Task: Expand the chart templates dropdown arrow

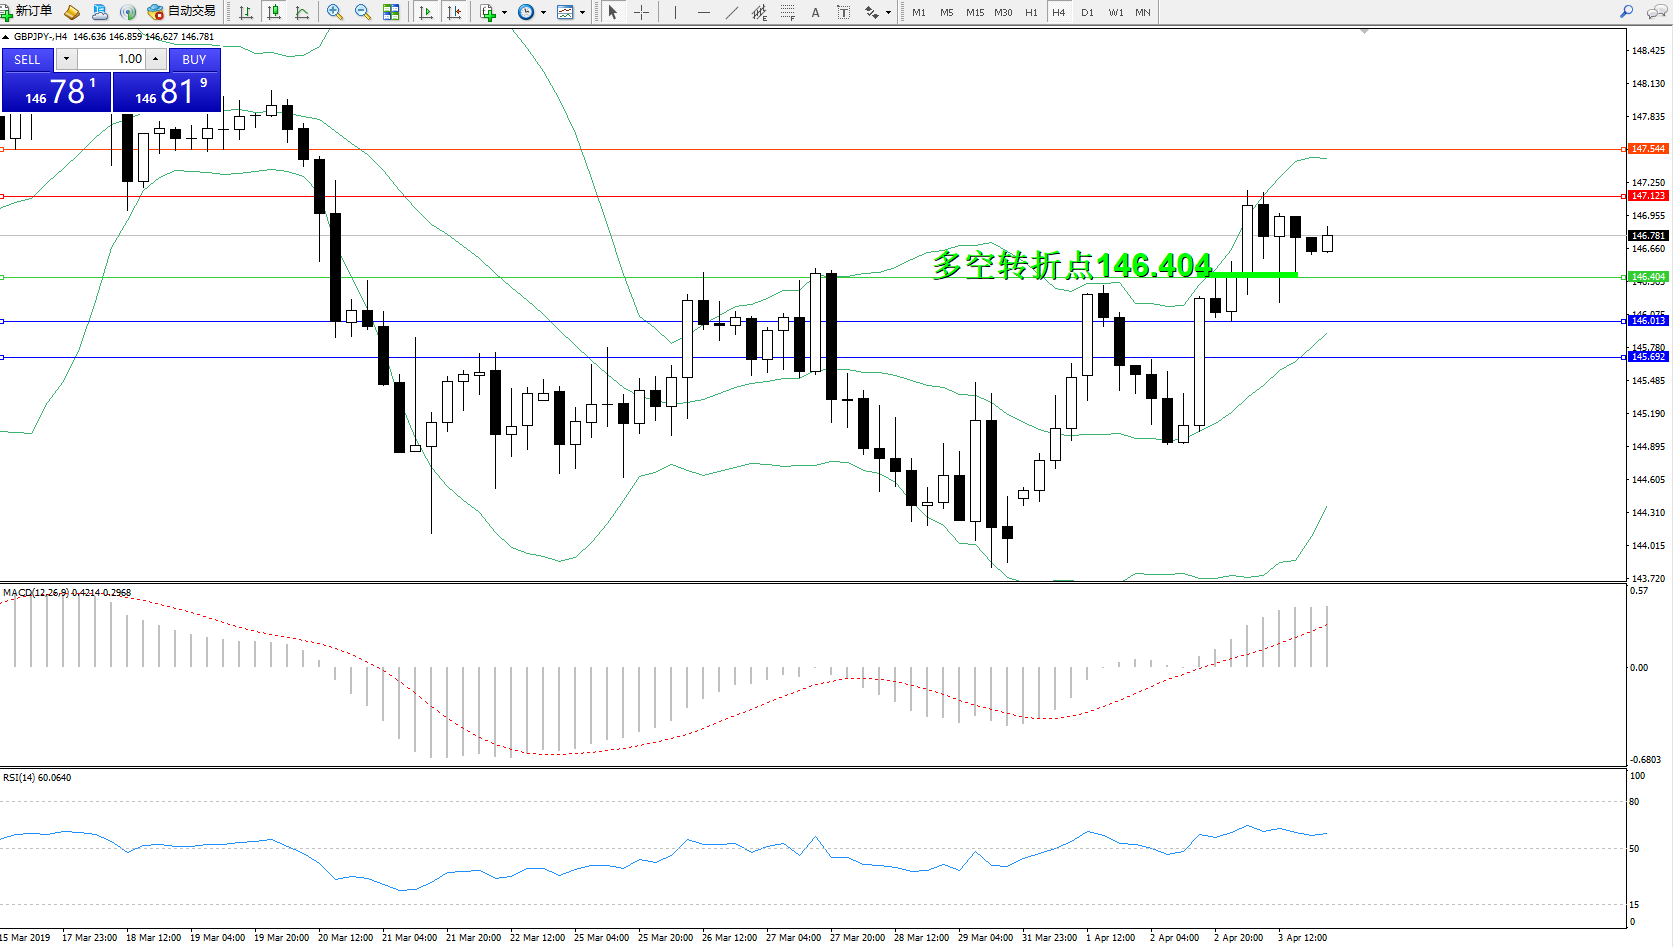Action: point(582,13)
